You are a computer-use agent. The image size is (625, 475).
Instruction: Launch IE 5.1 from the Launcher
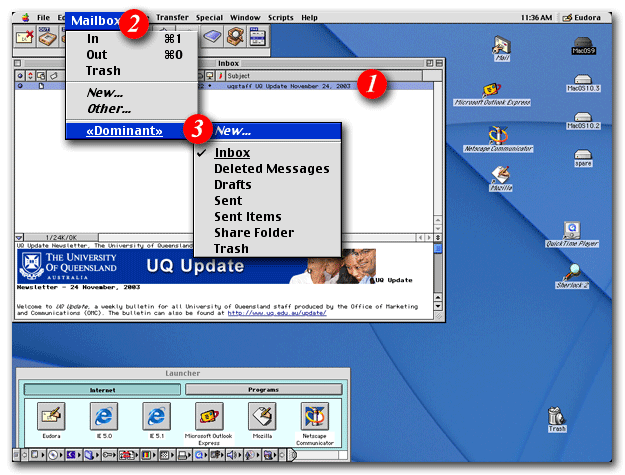[154, 415]
